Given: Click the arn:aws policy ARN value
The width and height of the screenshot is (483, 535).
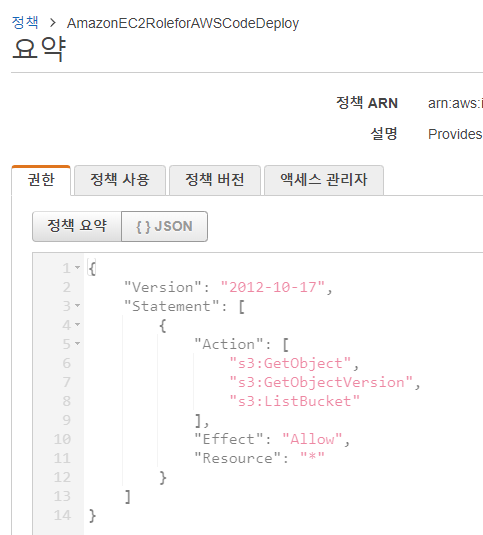Looking at the screenshot, I should (x=455, y=103).
